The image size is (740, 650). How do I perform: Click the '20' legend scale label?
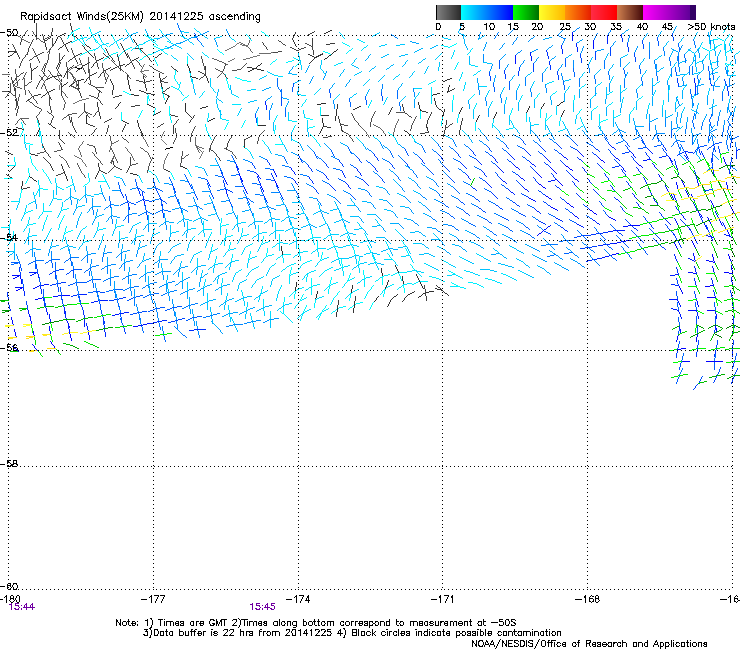coord(537,27)
